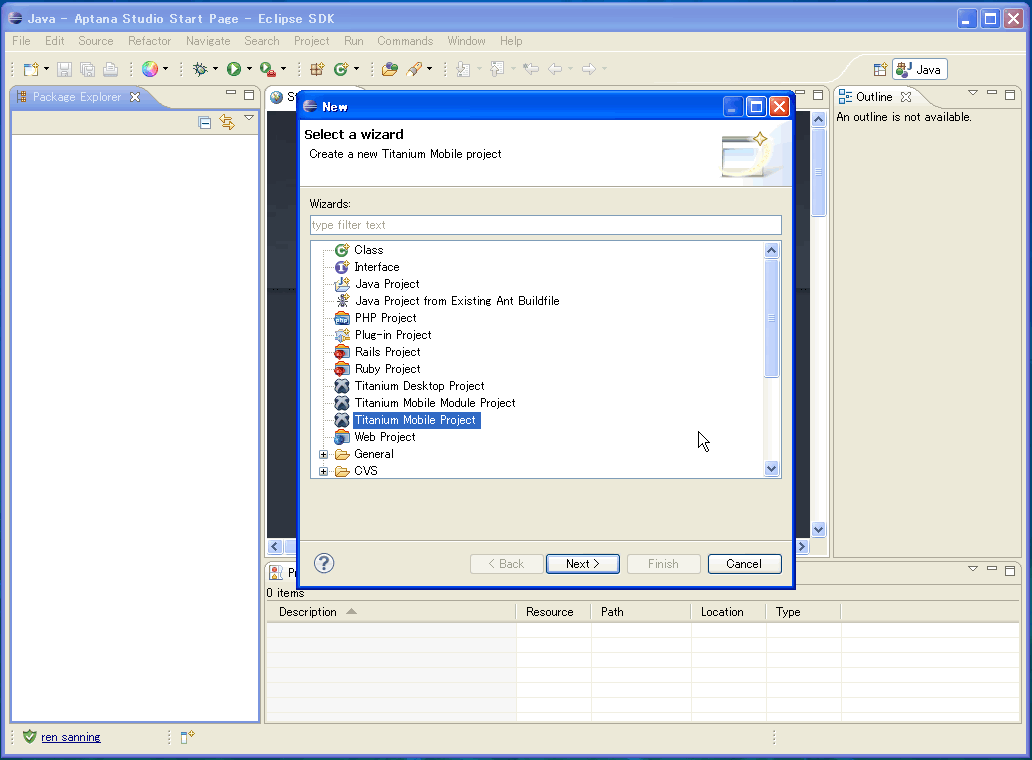Select Interface in the wizard list

click(376, 267)
